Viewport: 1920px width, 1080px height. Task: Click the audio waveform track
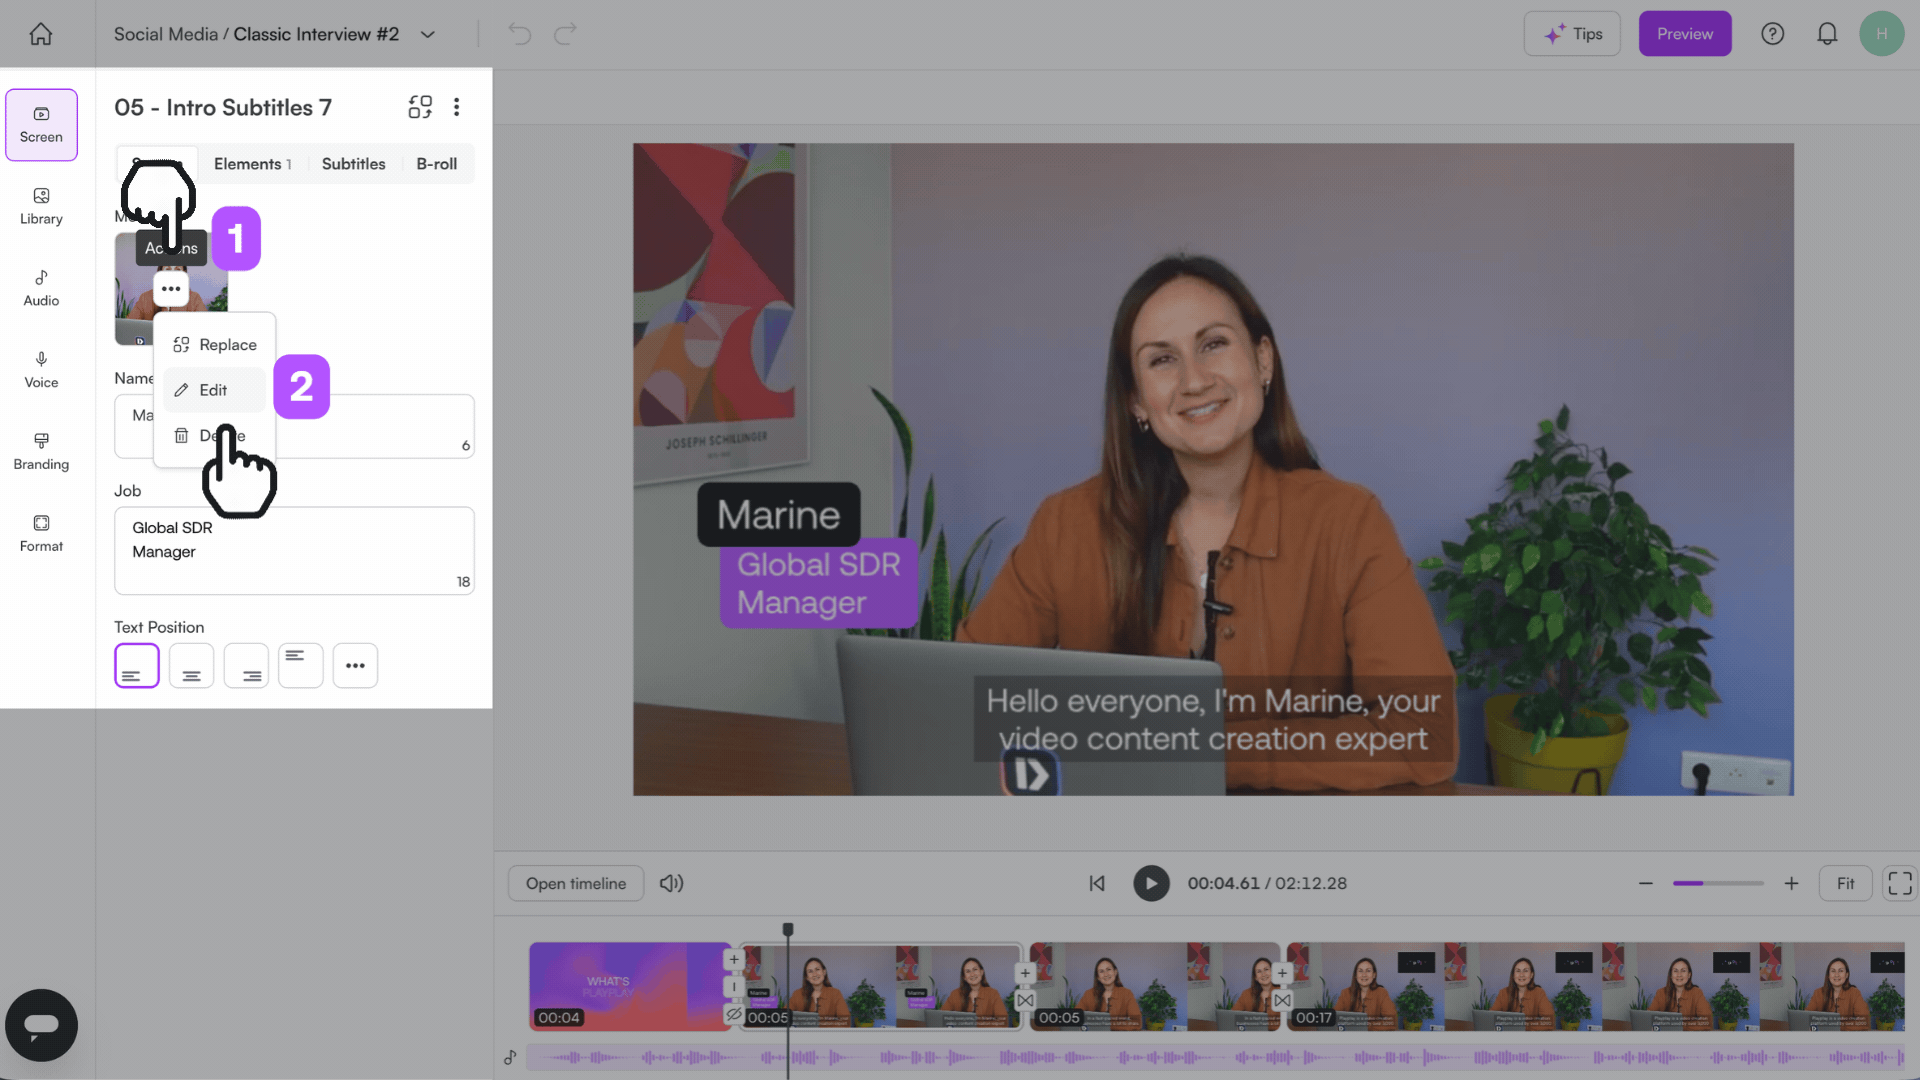coord(1215,1057)
